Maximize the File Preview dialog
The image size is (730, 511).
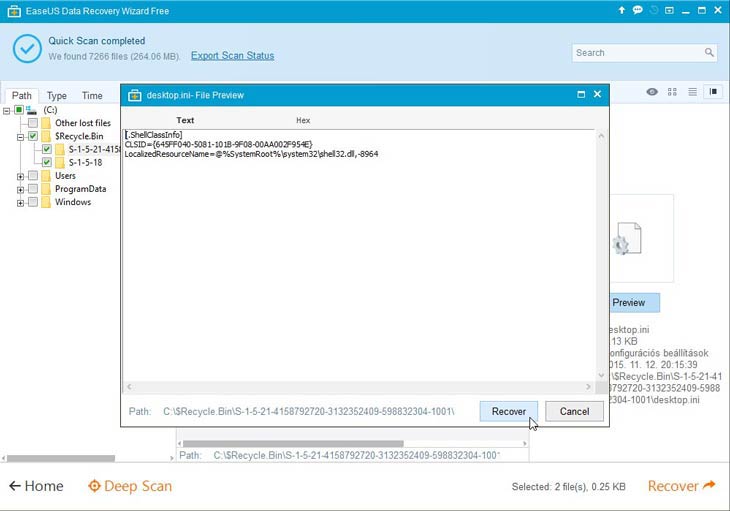point(581,95)
